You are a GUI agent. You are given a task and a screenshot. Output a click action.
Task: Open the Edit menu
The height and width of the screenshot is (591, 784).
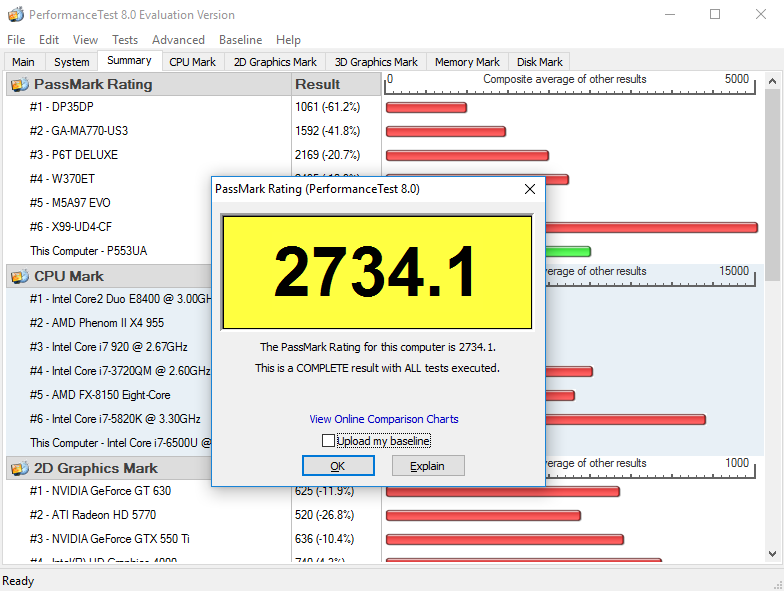[x=48, y=40]
